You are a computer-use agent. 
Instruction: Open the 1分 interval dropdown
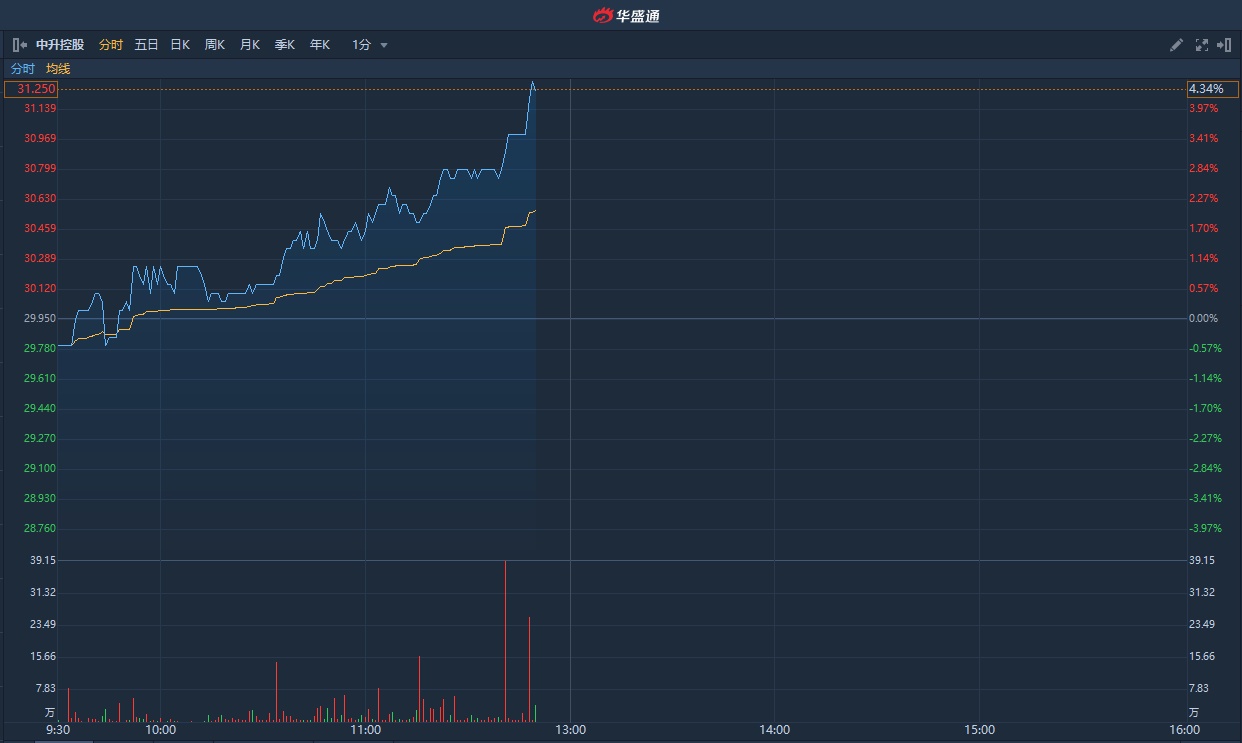click(361, 45)
